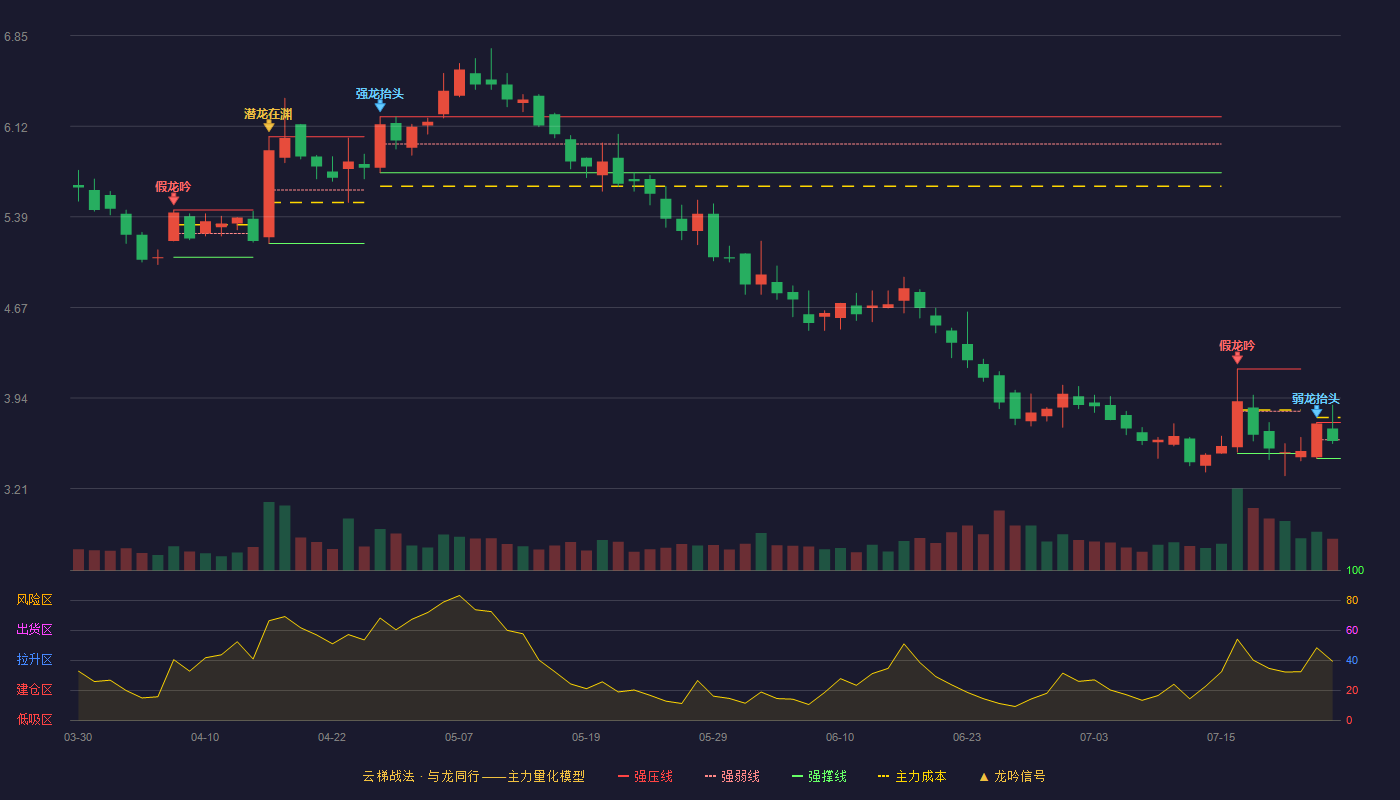Toggle the 强弱线 legend series
This screenshot has height=800, width=1400.
click(732, 776)
